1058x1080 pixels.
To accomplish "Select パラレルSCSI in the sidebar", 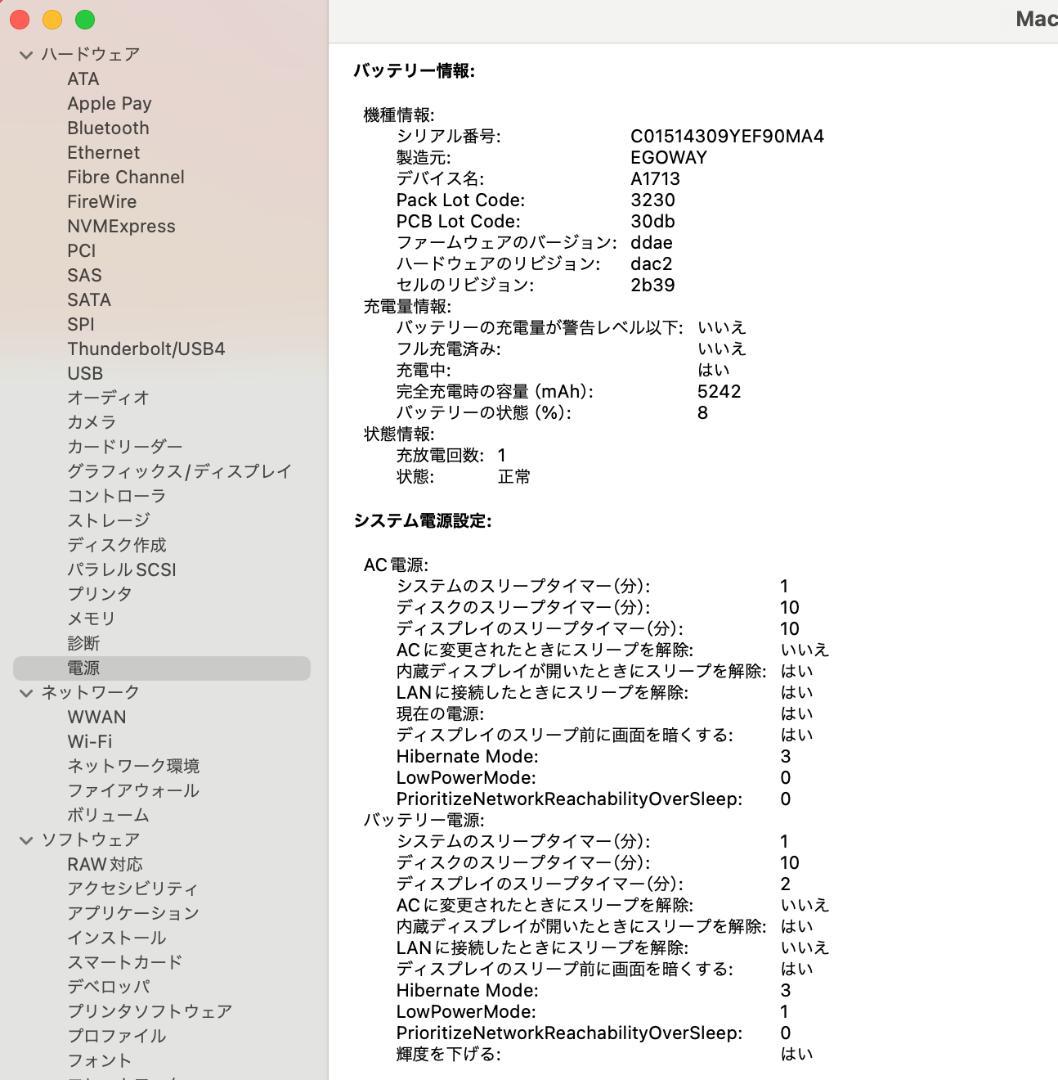I will tap(121, 570).
